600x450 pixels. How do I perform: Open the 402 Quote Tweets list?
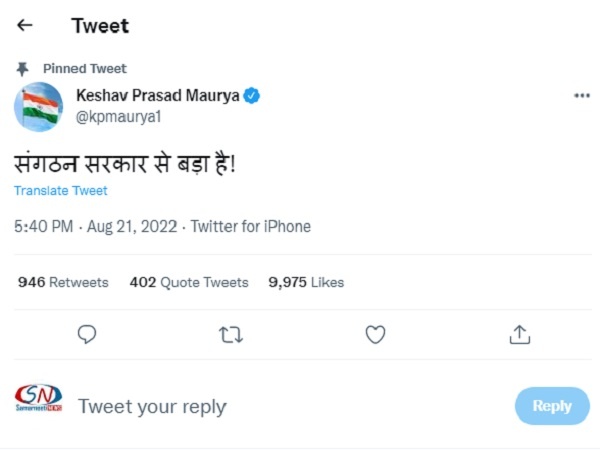tap(189, 282)
